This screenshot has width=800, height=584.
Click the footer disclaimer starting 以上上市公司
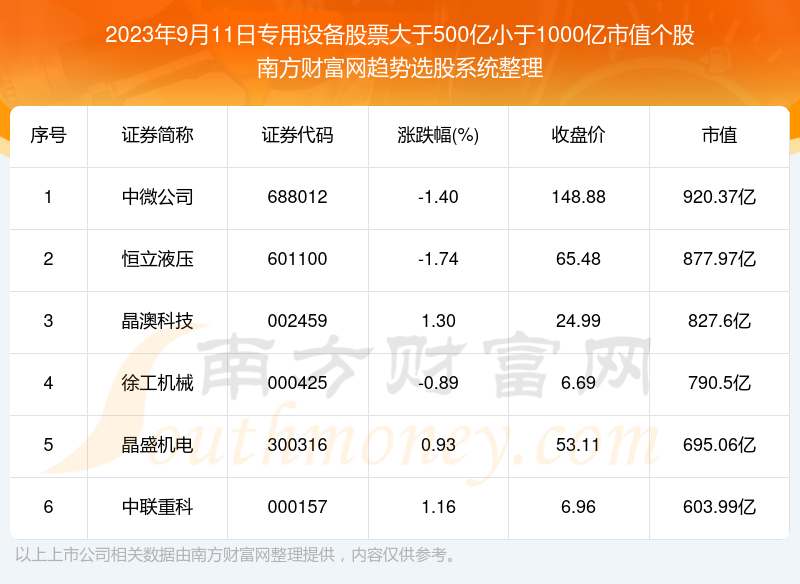[x=235, y=555]
